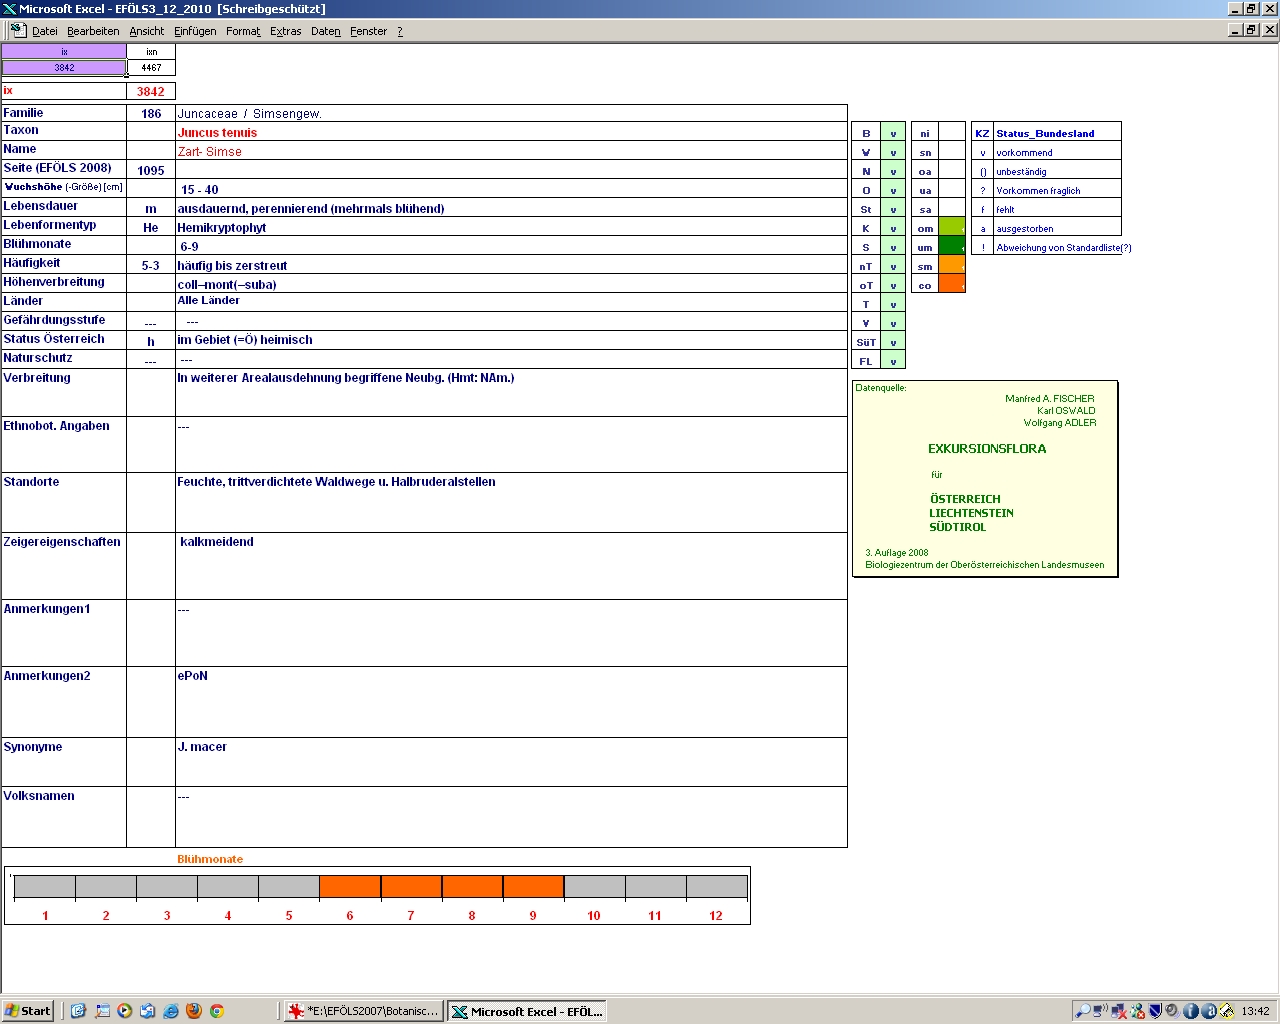
Task: Open the Datei menu
Action: click(44, 31)
